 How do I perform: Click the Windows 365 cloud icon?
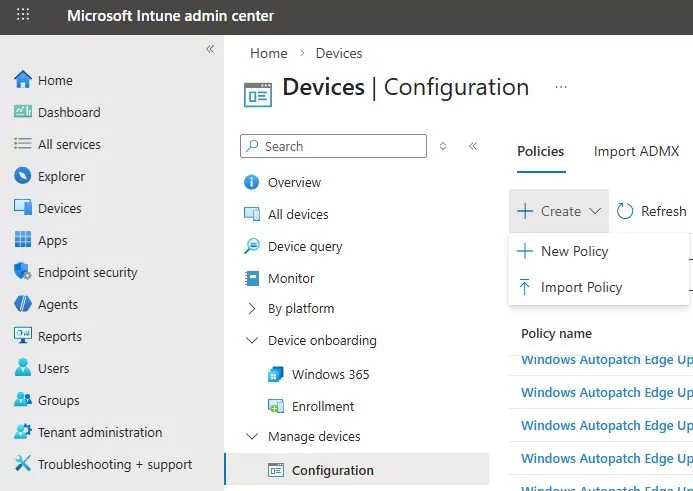point(275,374)
